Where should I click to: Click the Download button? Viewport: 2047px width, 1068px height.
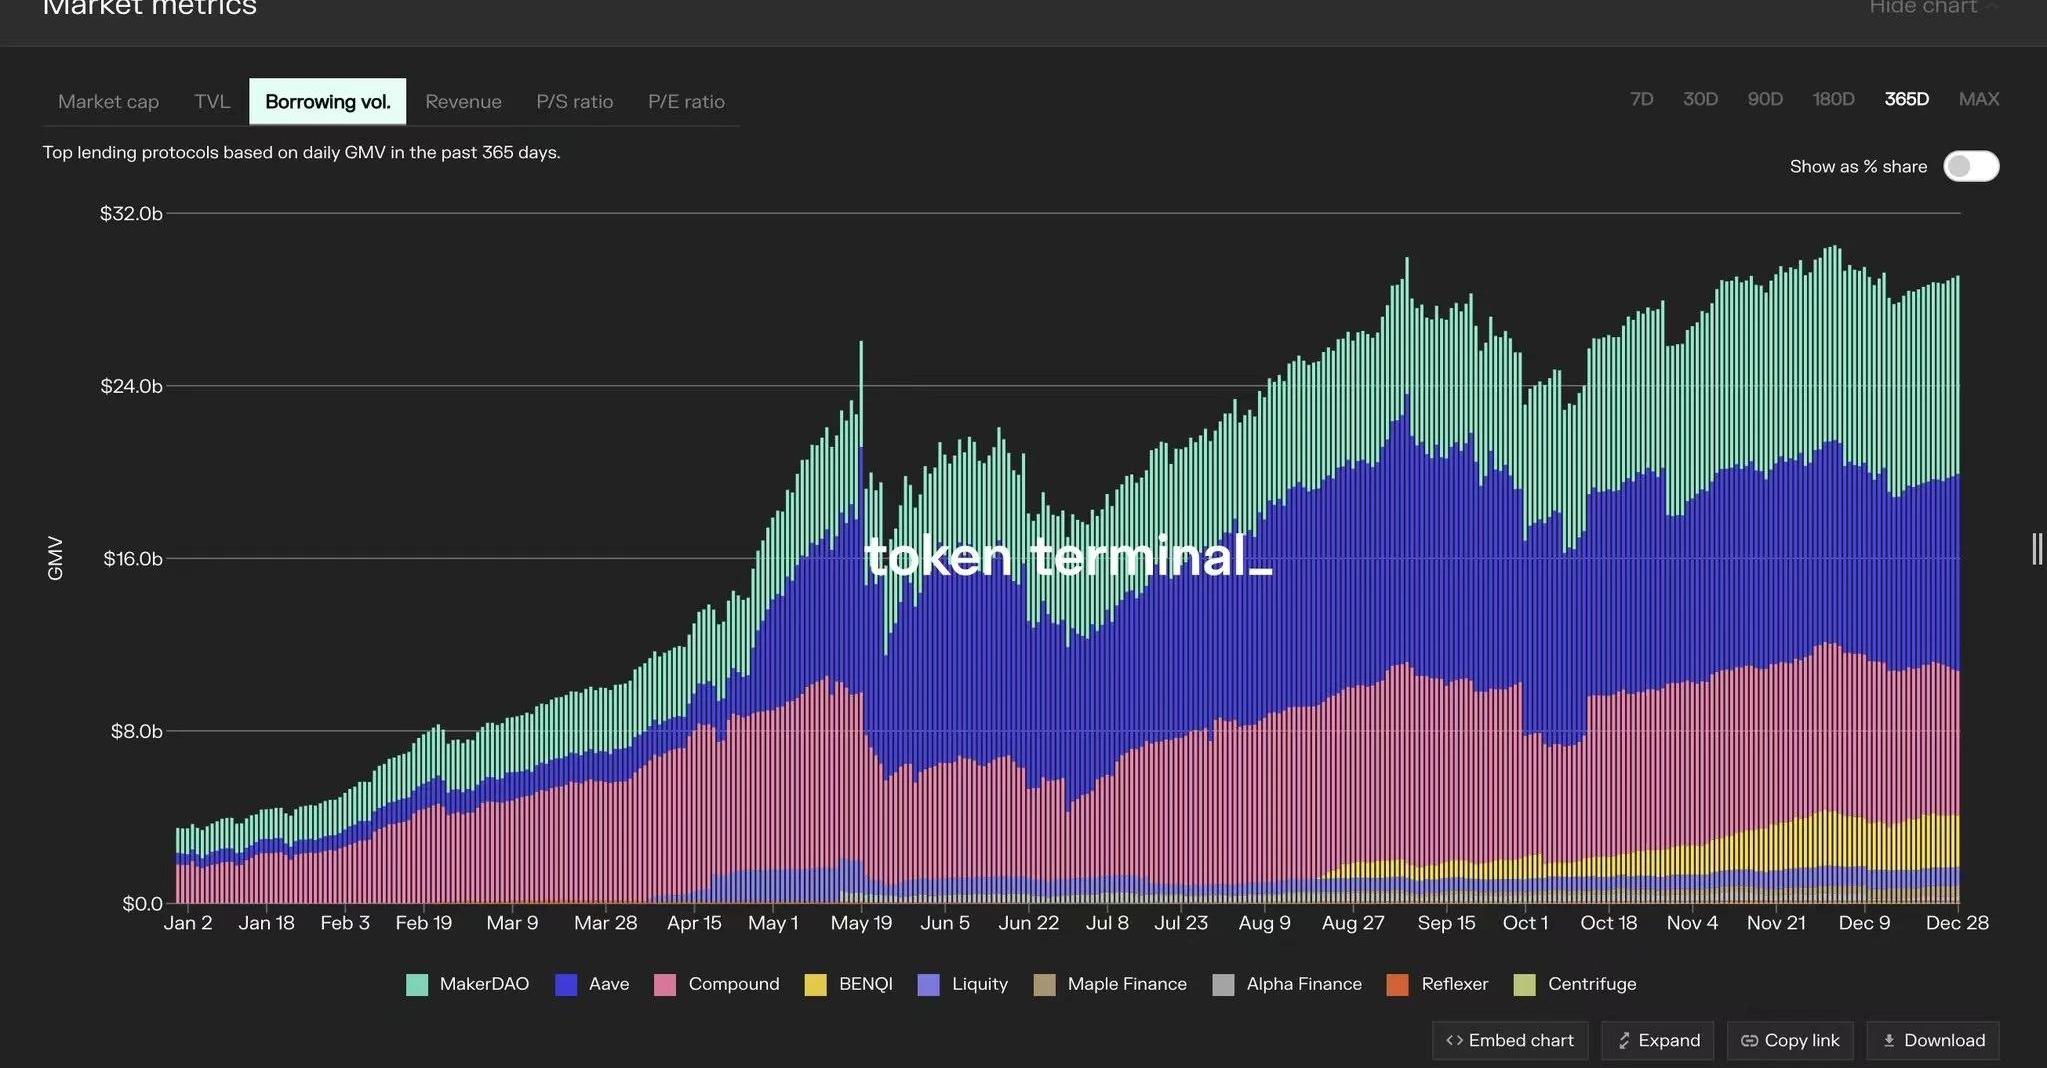[x=1933, y=1041]
